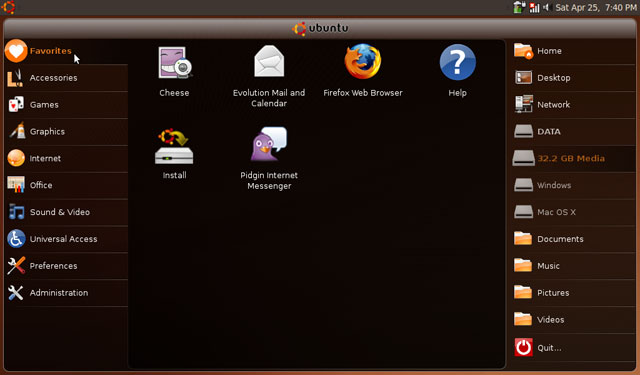Open the clock showing Sat Apr 25, 7:40 PM

coord(596,7)
